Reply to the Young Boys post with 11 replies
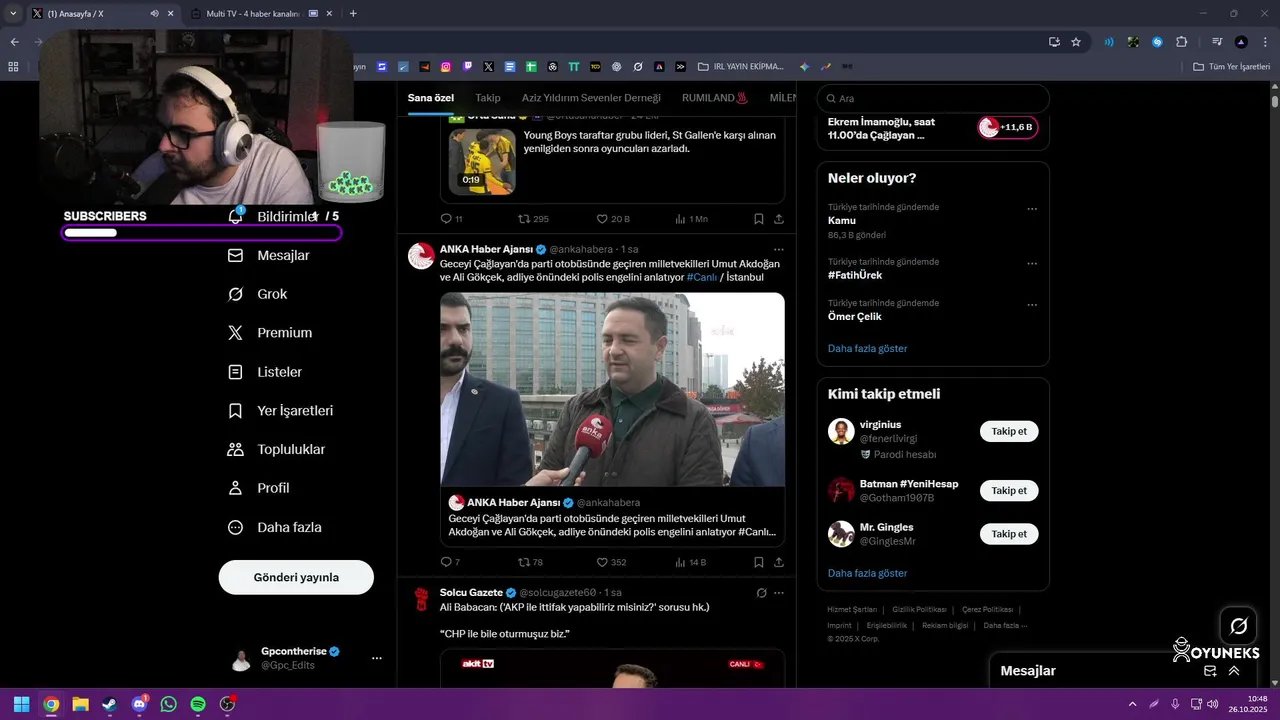Screen dimensions: 1280x720 [446, 219]
